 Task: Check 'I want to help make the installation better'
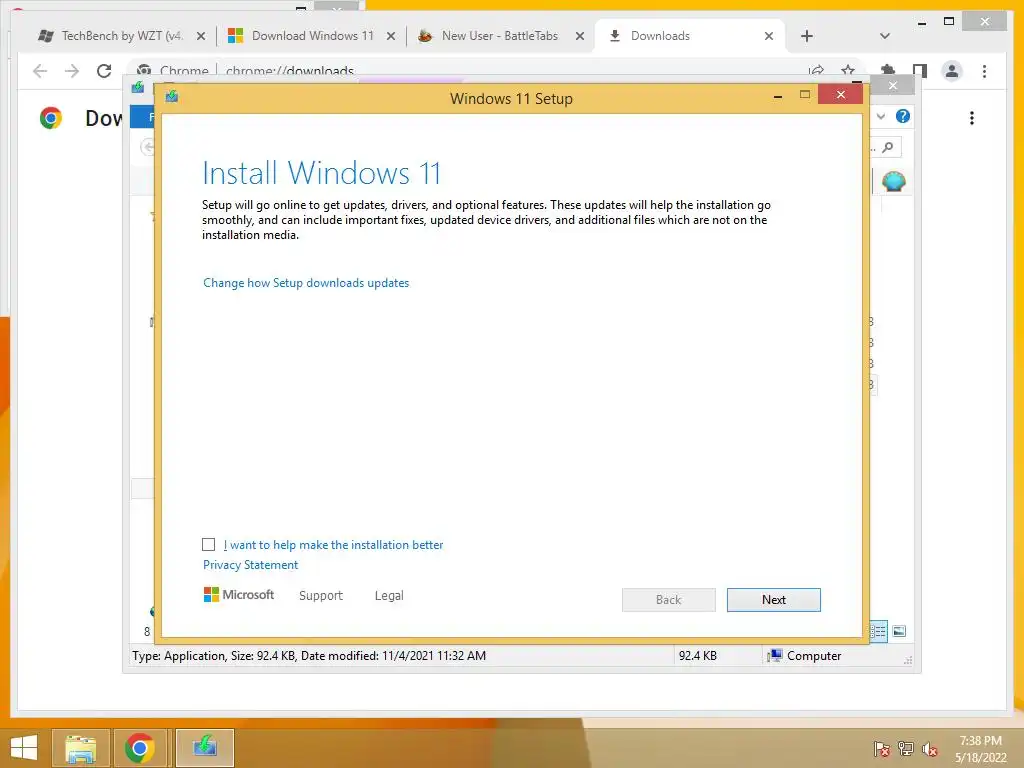pos(208,545)
